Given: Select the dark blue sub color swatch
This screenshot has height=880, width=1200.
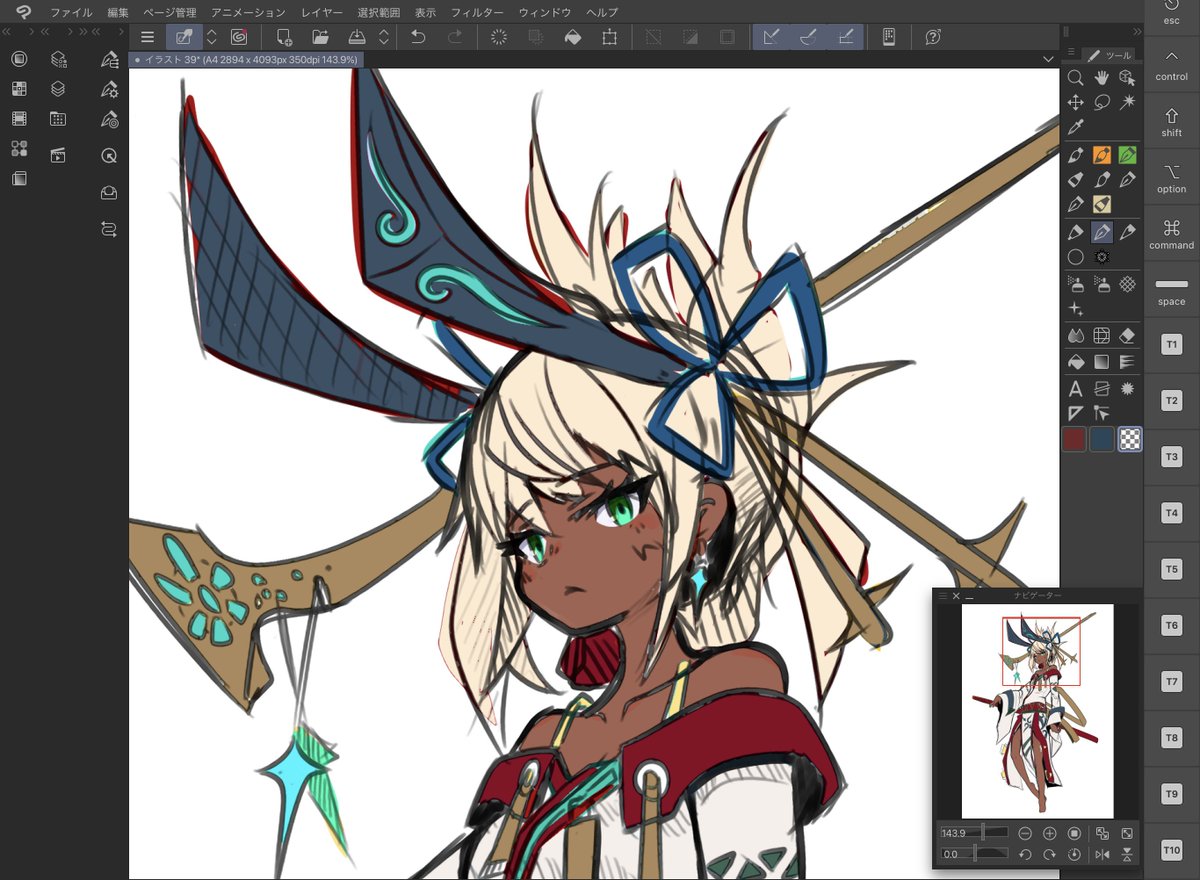Looking at the screenshot, I should (x=1102, y=439).
